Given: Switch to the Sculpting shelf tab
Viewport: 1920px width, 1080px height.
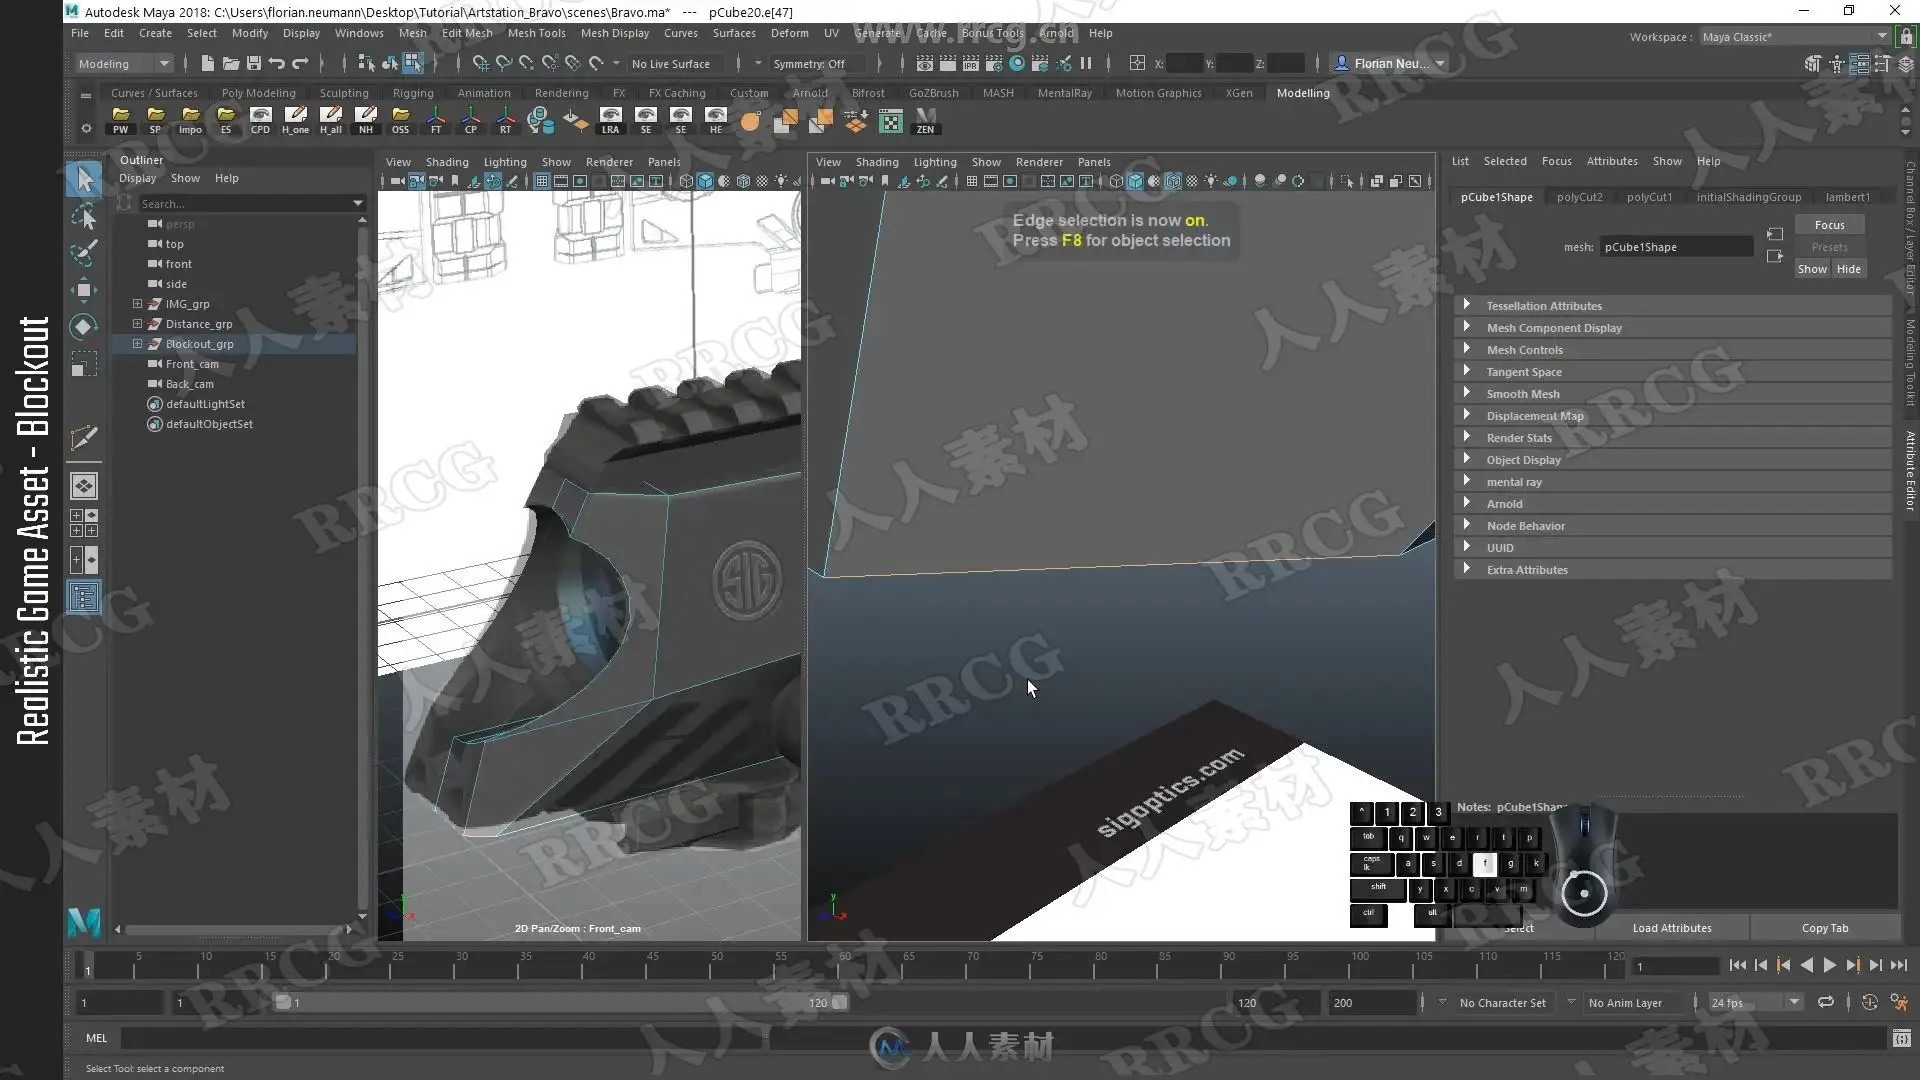Looking at the screenshot, I should pyautogui.click(x=344, y=93).
